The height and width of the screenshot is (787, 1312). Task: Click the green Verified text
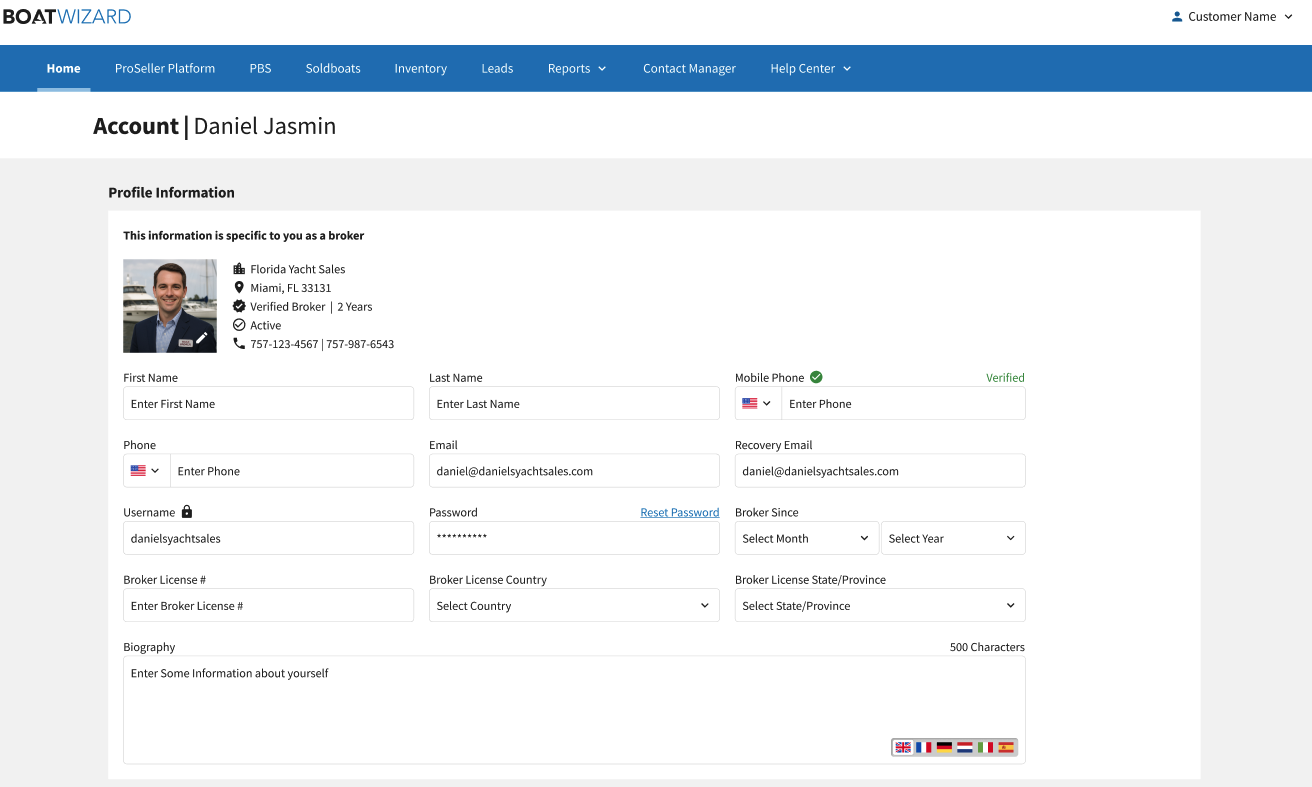(x=1005, y=378)
